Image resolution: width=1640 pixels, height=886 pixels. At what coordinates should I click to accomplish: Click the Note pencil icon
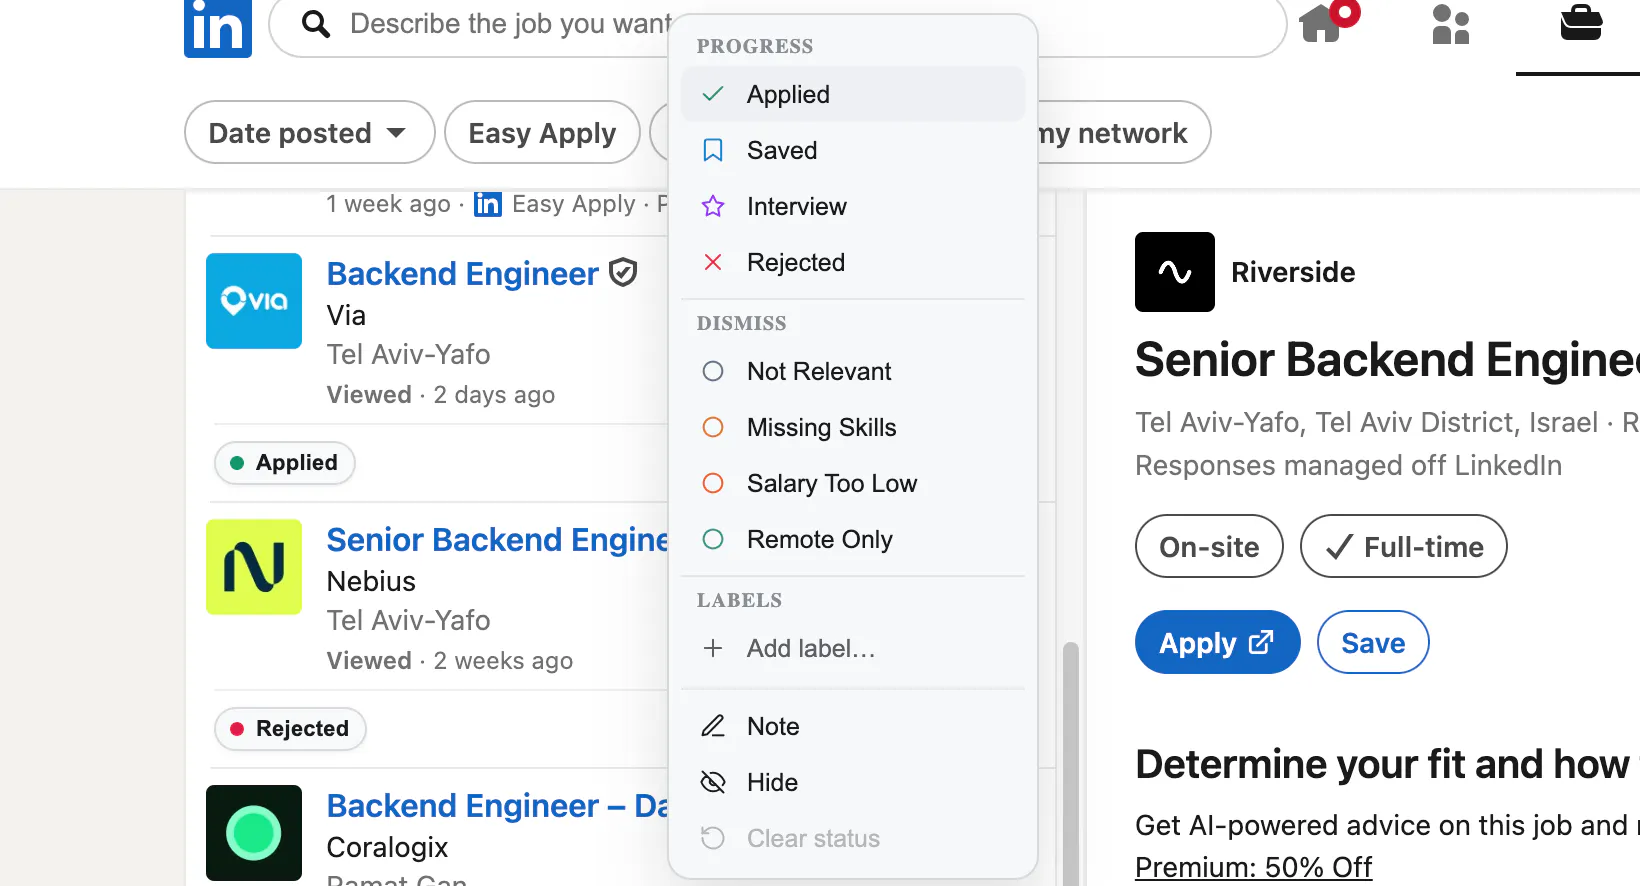pyautogui.click(x=713, y=726)
